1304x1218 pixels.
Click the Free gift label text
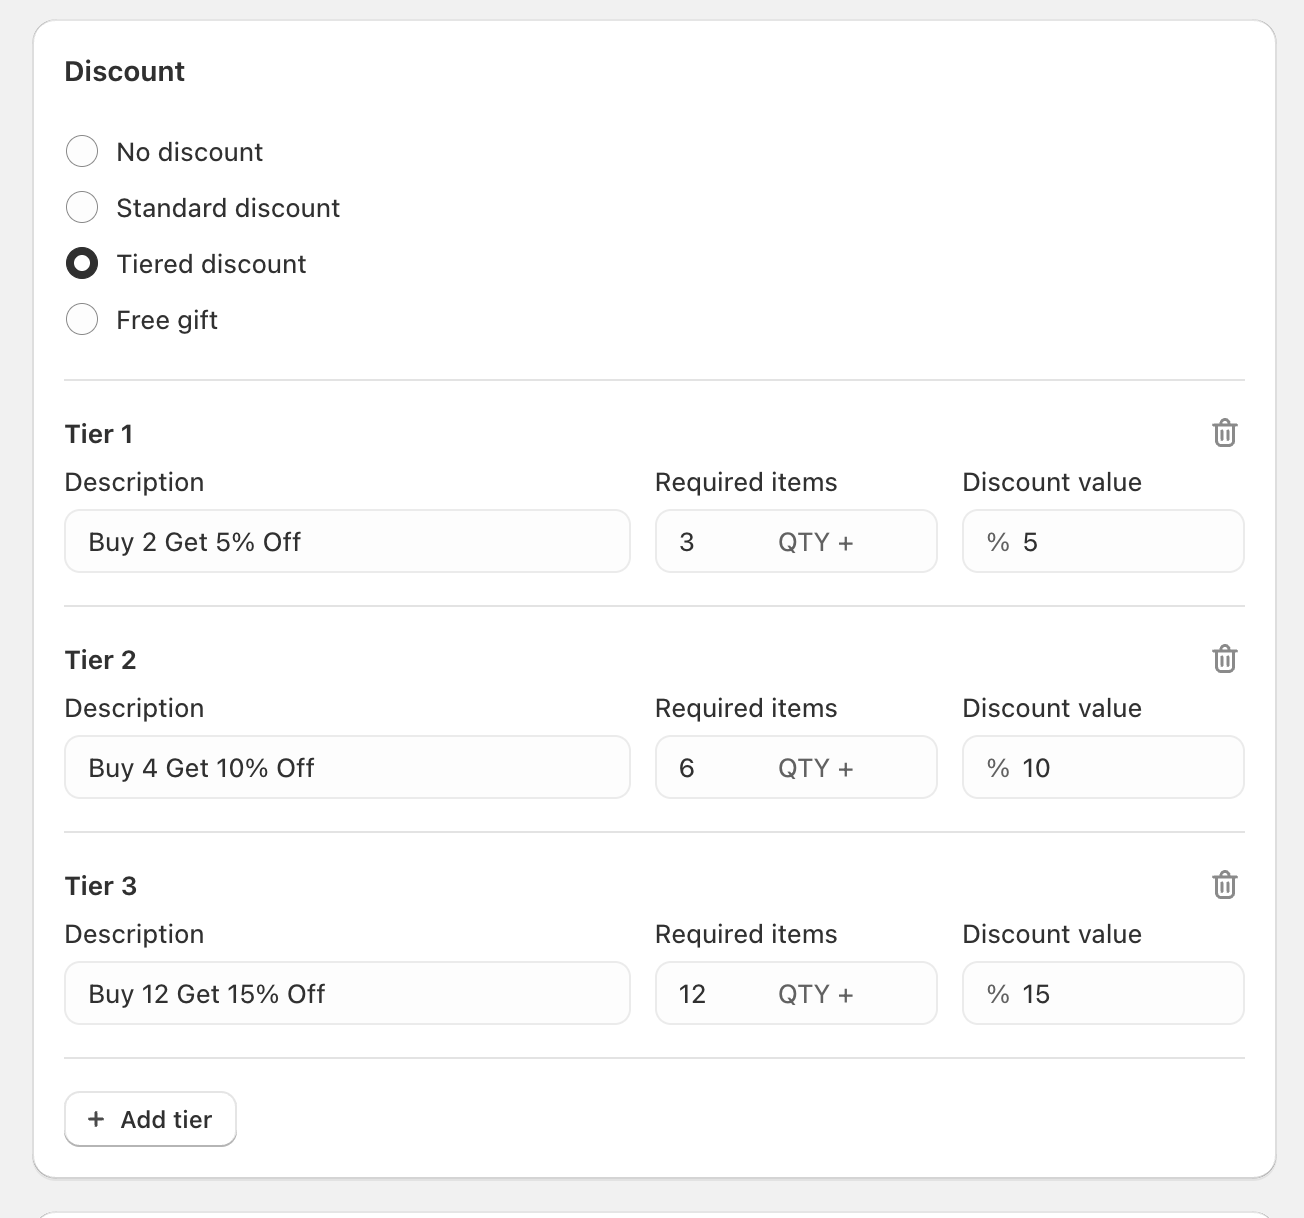[167, 320]
